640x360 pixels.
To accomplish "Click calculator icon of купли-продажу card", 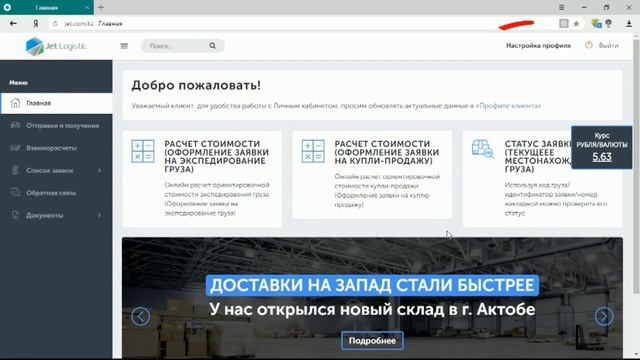I will click(313, 151).
